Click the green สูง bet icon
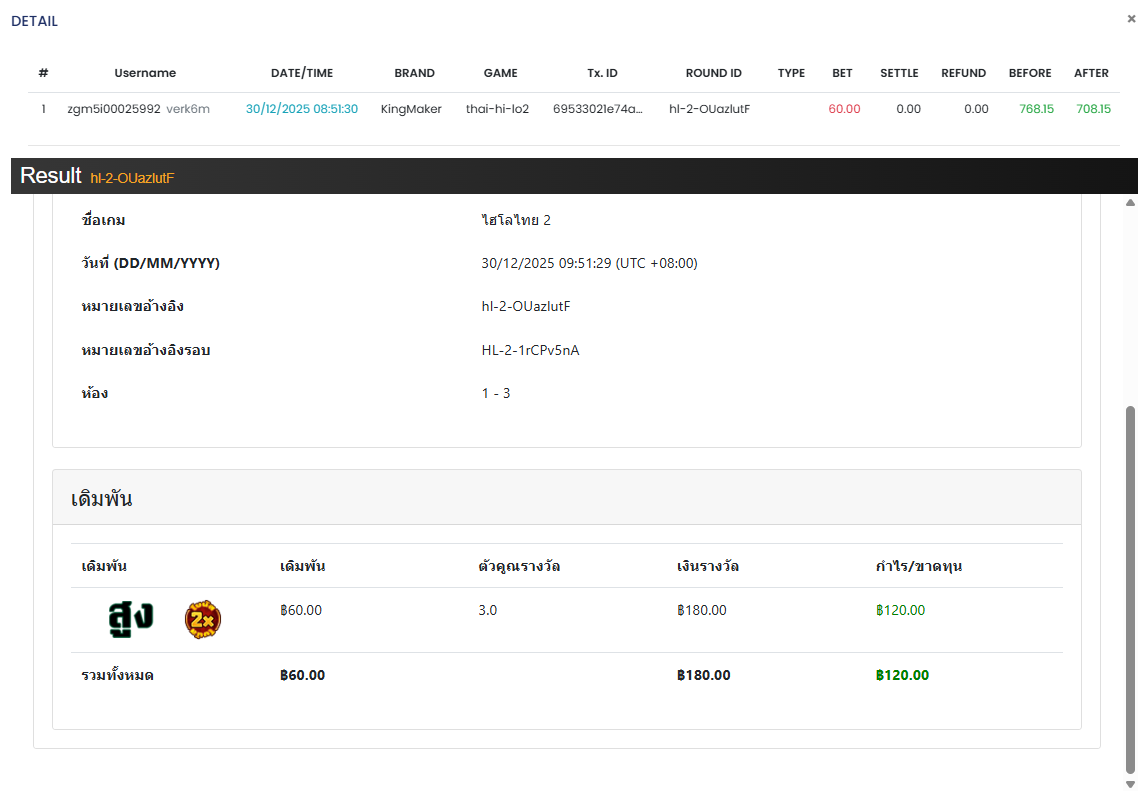 coord(130,619)
